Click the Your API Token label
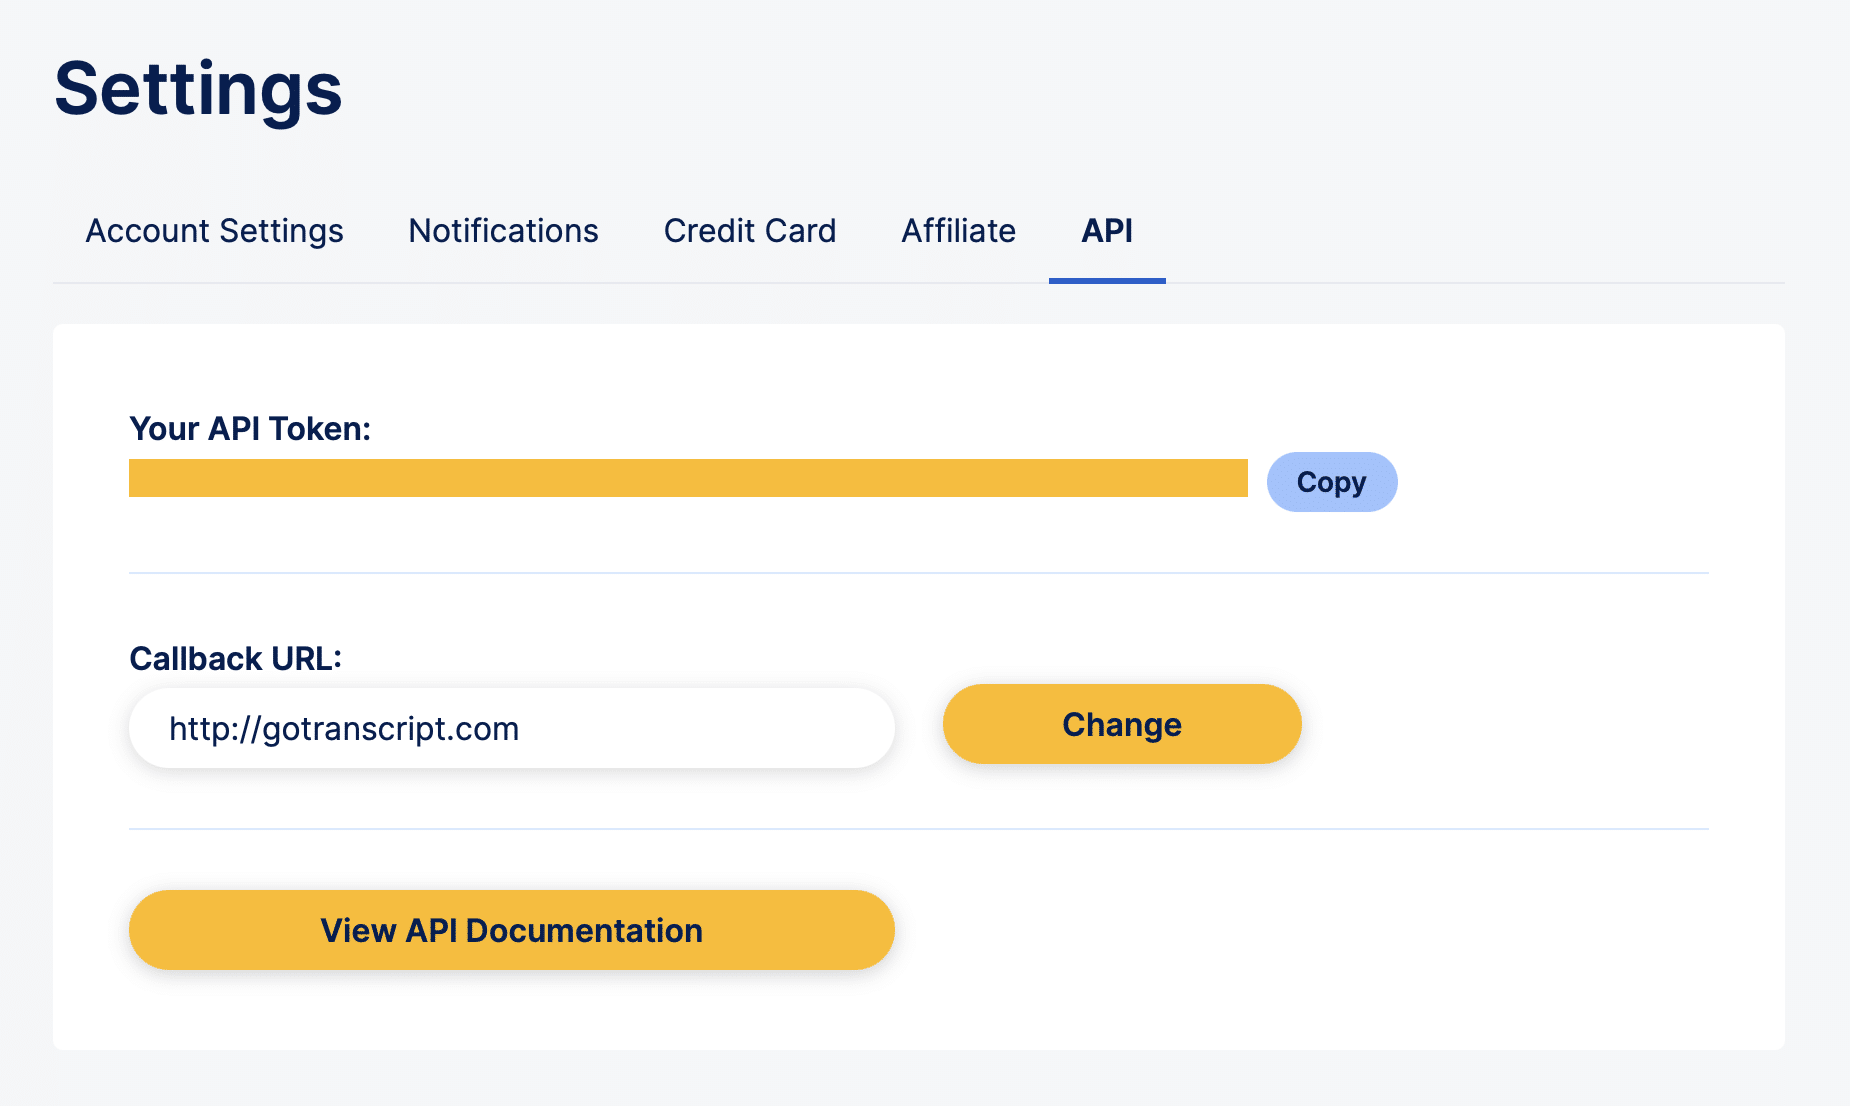 pyautogui.click(x=250, y=428)
